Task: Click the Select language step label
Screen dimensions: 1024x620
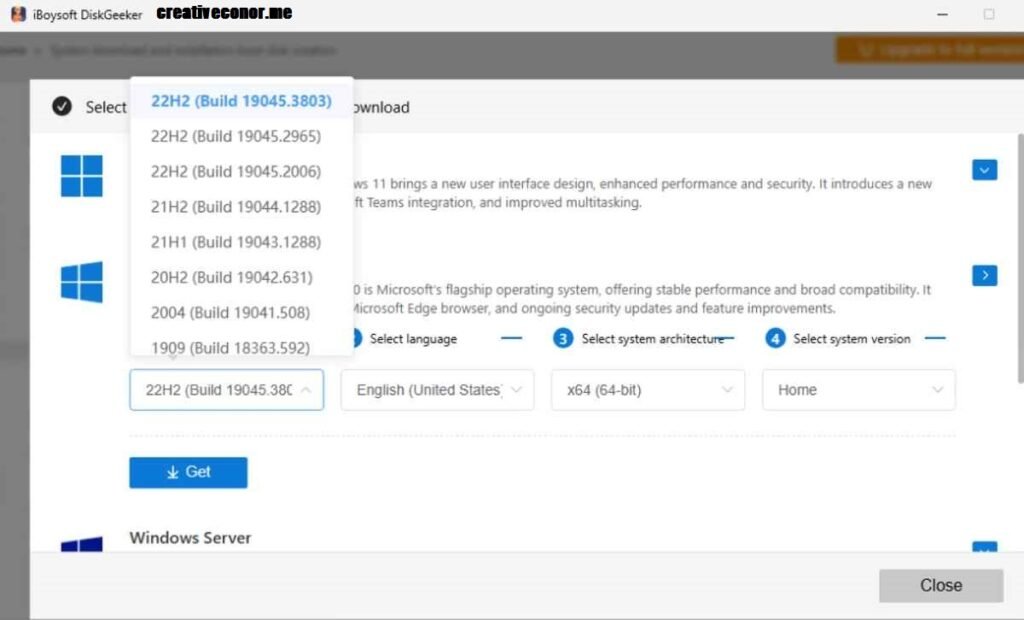Action: point(413,338)
